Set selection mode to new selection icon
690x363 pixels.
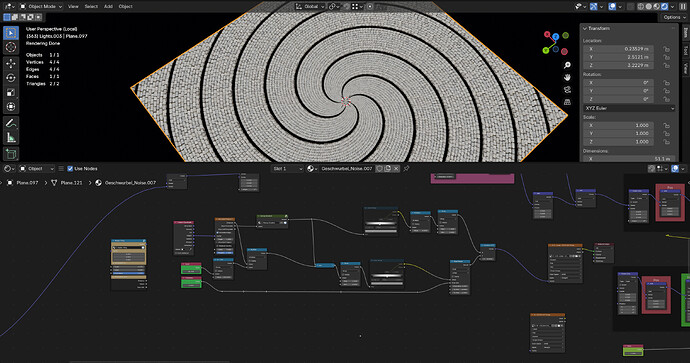coord(7,17)
